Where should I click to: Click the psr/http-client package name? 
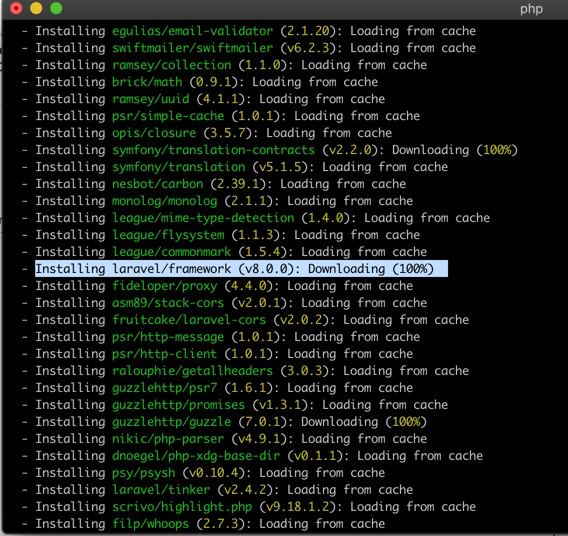click(164, 354)
